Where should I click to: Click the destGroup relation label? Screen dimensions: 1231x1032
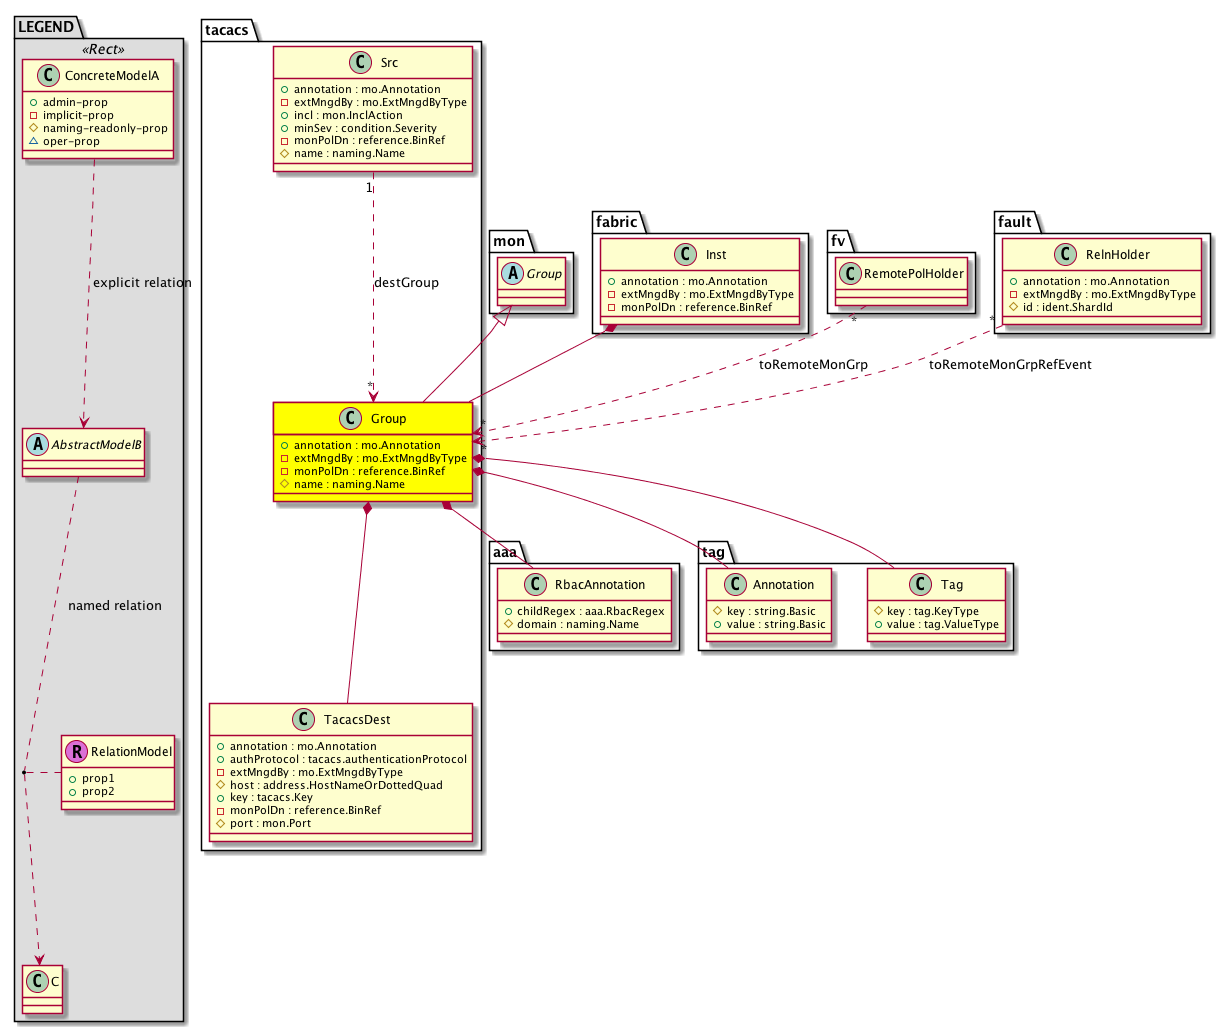pos(406,283)
